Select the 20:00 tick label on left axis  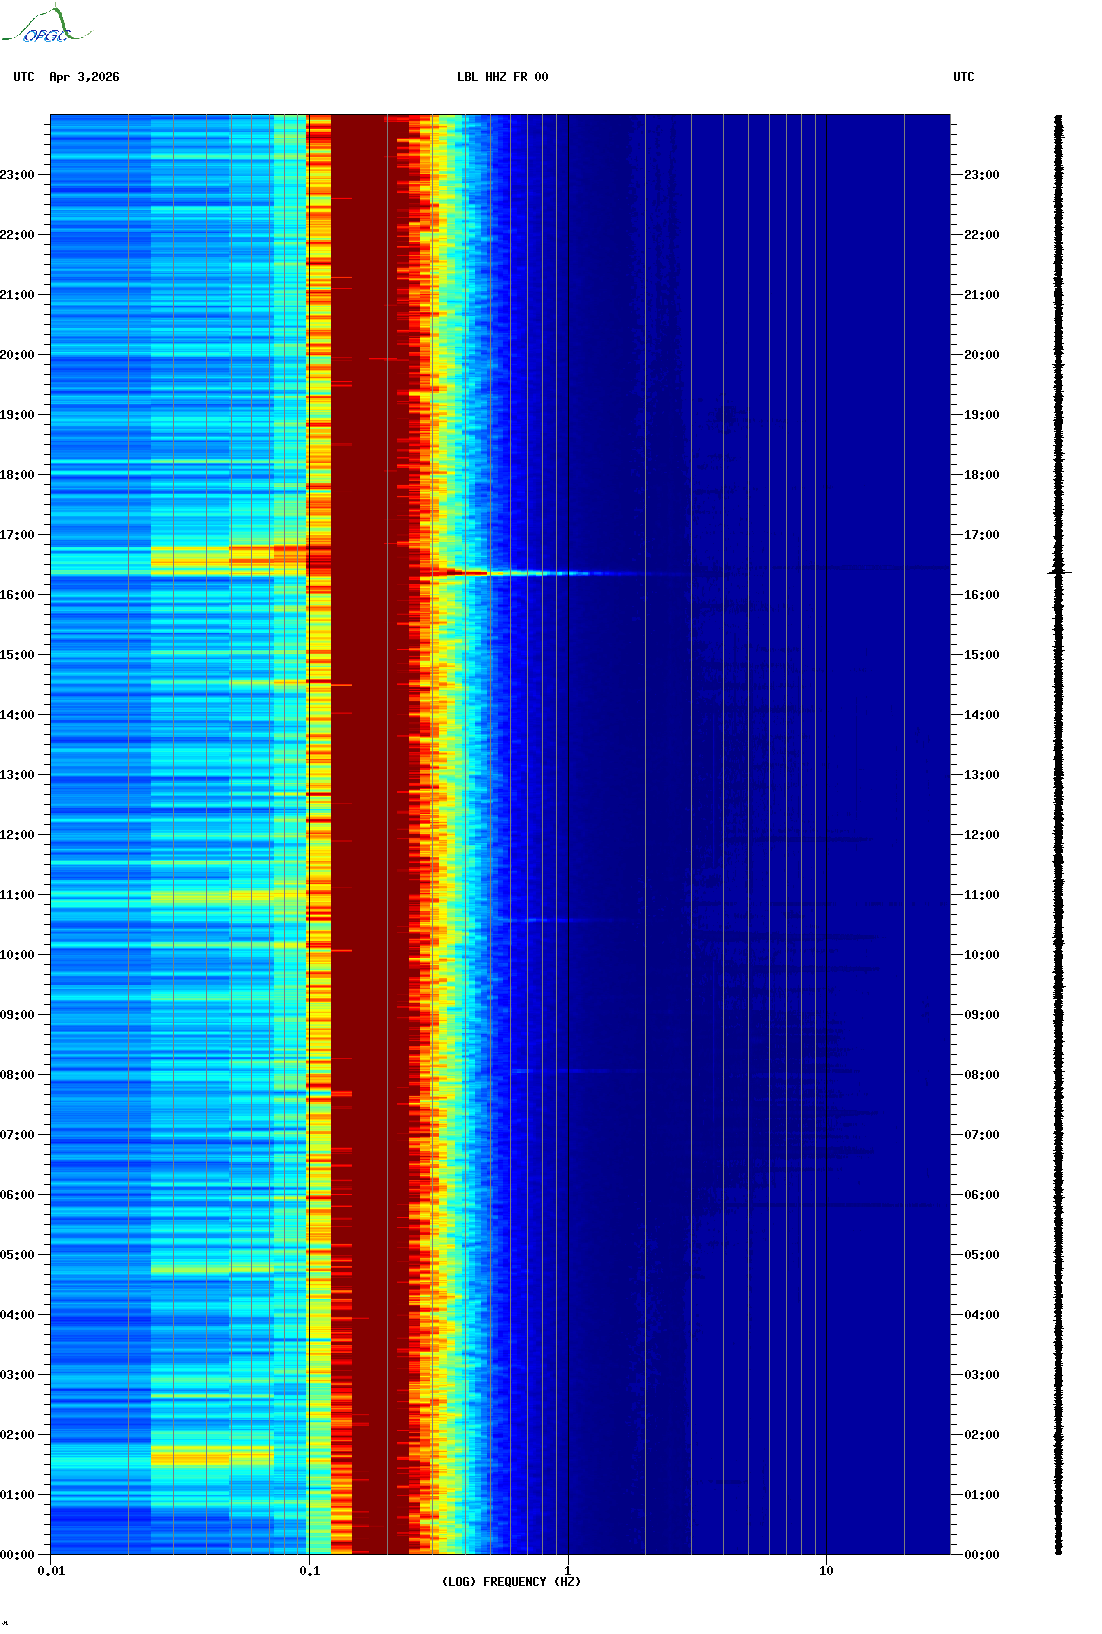(17, 355)
